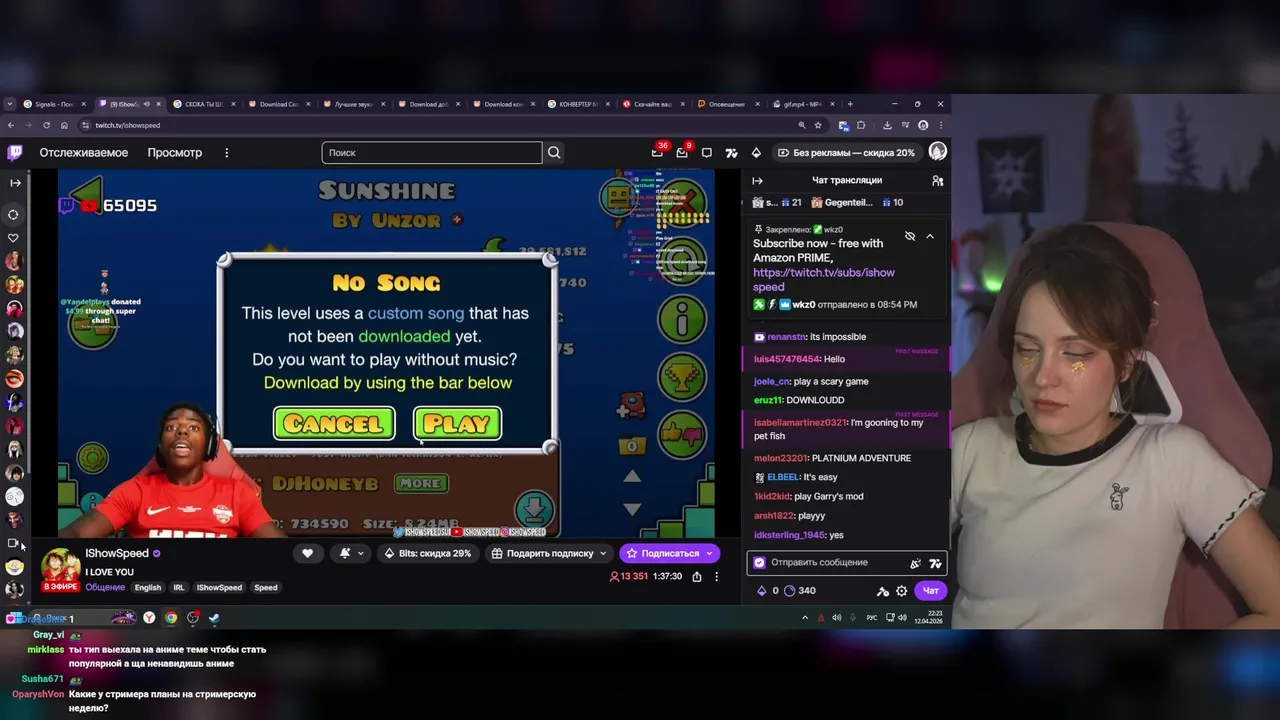Open pinned twitch.tv/subs/ishowspeed link
Viewport: 1280px width, 720px height.
824,279
